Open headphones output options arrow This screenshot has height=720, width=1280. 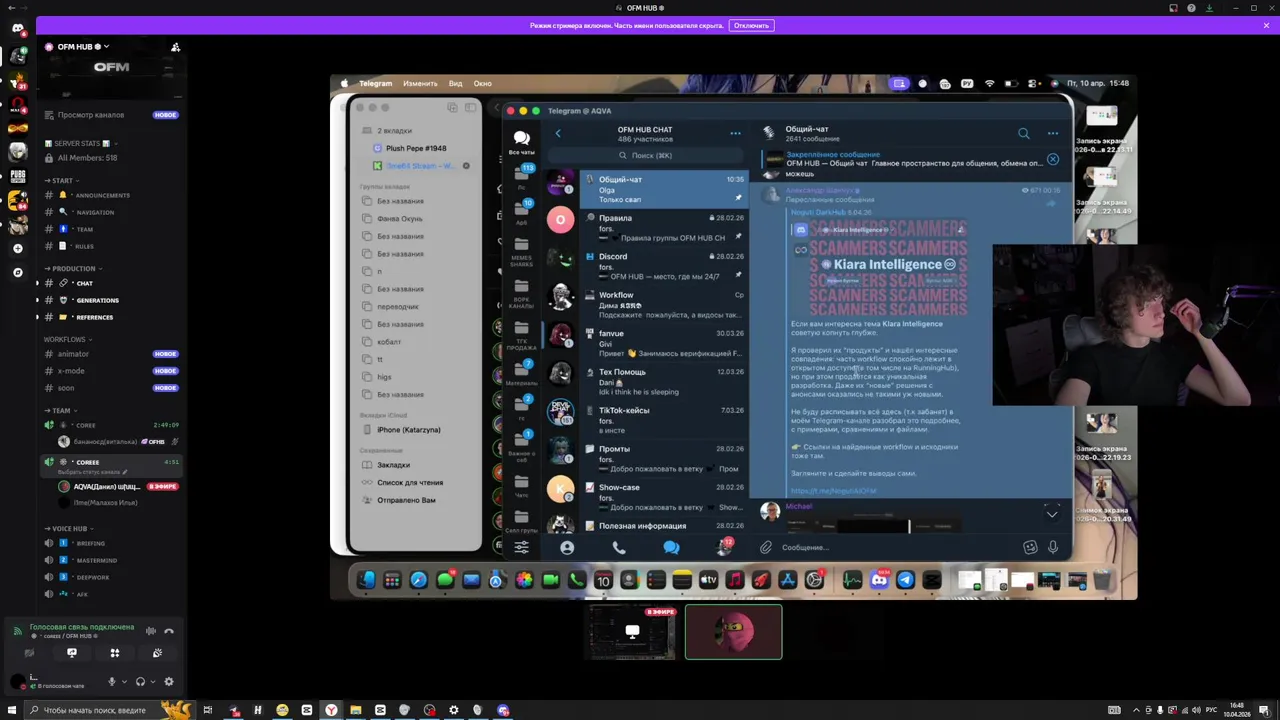pyautogui.click(x=153, y=682)
